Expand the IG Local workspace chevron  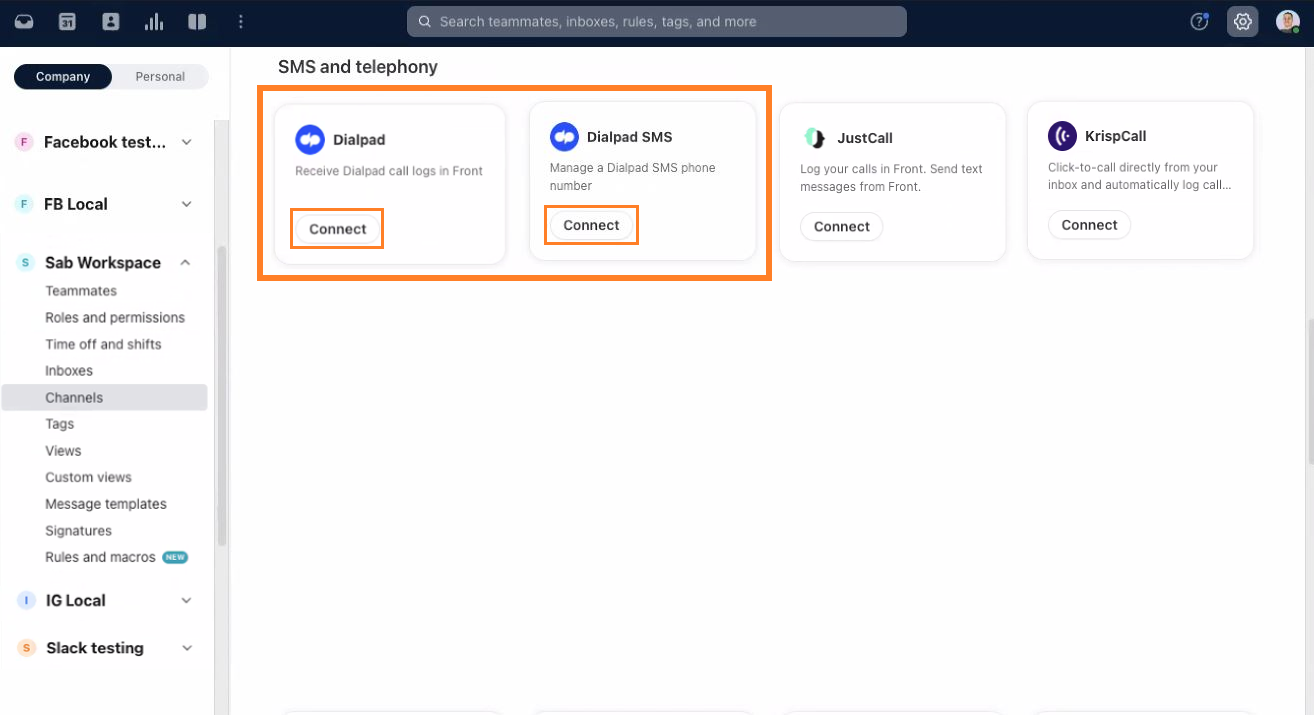pos(187,601)
